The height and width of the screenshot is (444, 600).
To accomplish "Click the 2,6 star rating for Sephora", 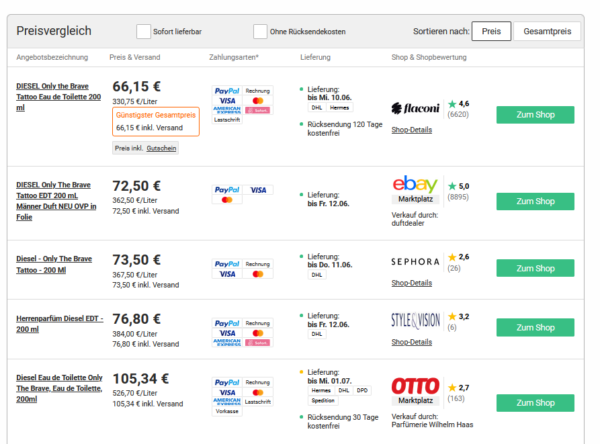I will click(x=458, y=257).
